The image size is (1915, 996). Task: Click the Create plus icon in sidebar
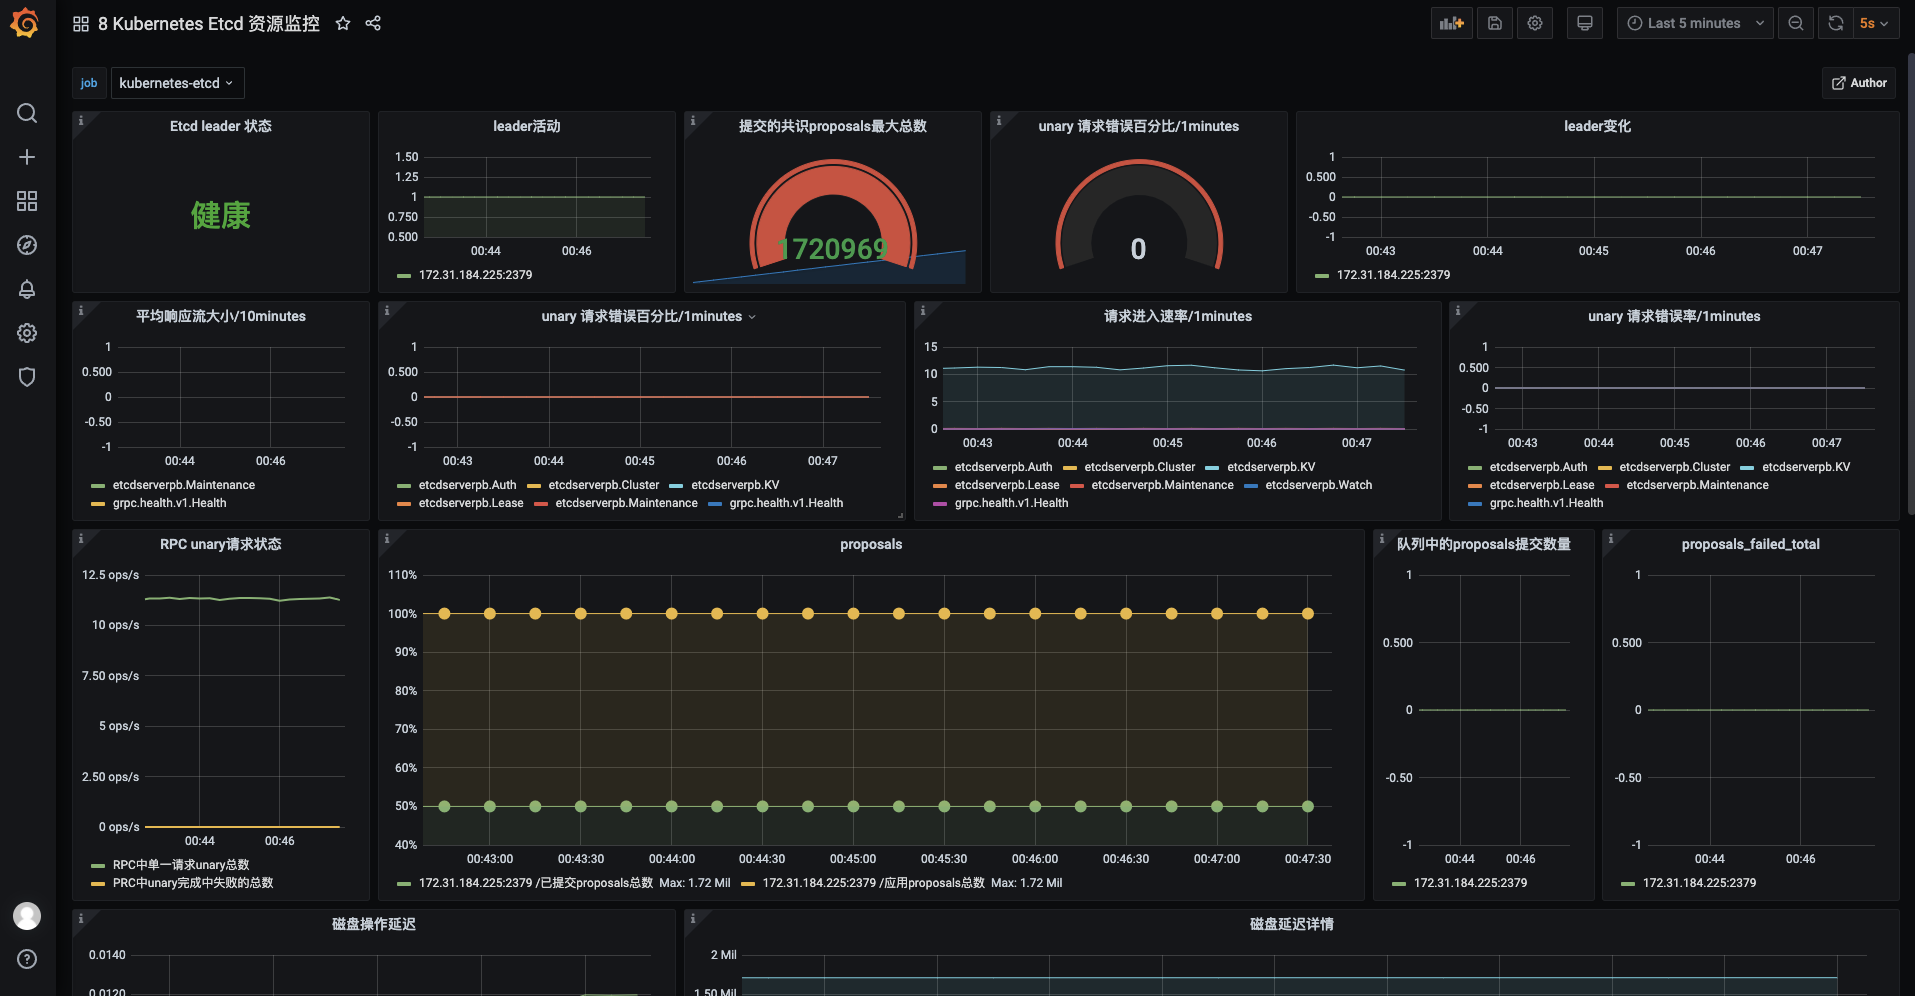(x=27, y=157)
